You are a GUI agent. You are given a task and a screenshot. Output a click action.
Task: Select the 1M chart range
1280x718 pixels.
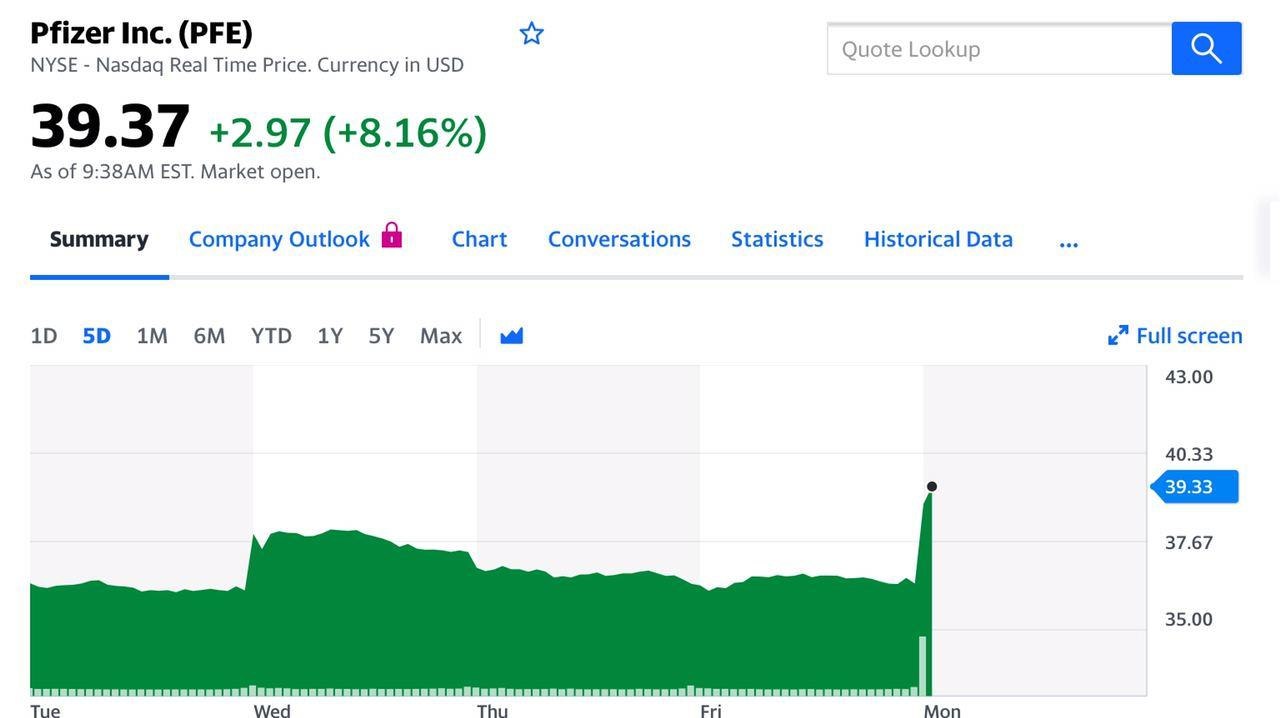point(152,335)
